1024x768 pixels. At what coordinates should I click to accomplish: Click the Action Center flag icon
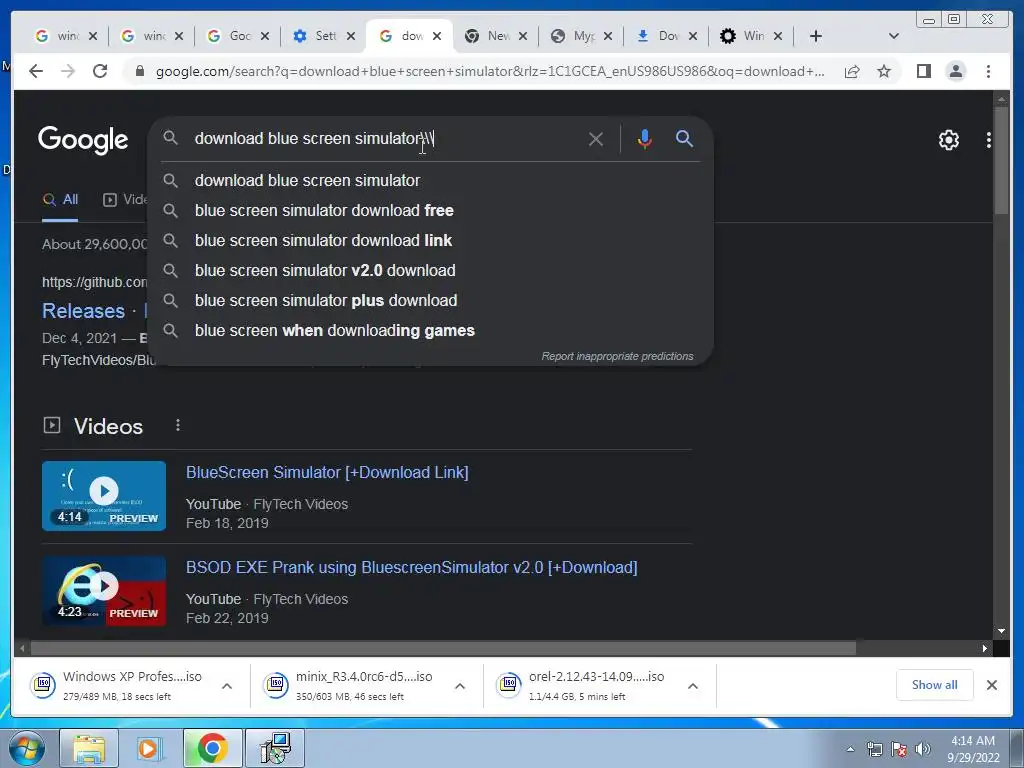tap(899, 749)
